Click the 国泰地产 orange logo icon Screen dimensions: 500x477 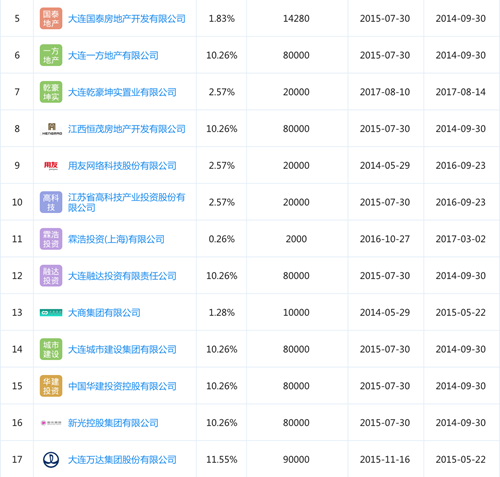(51, 18)
